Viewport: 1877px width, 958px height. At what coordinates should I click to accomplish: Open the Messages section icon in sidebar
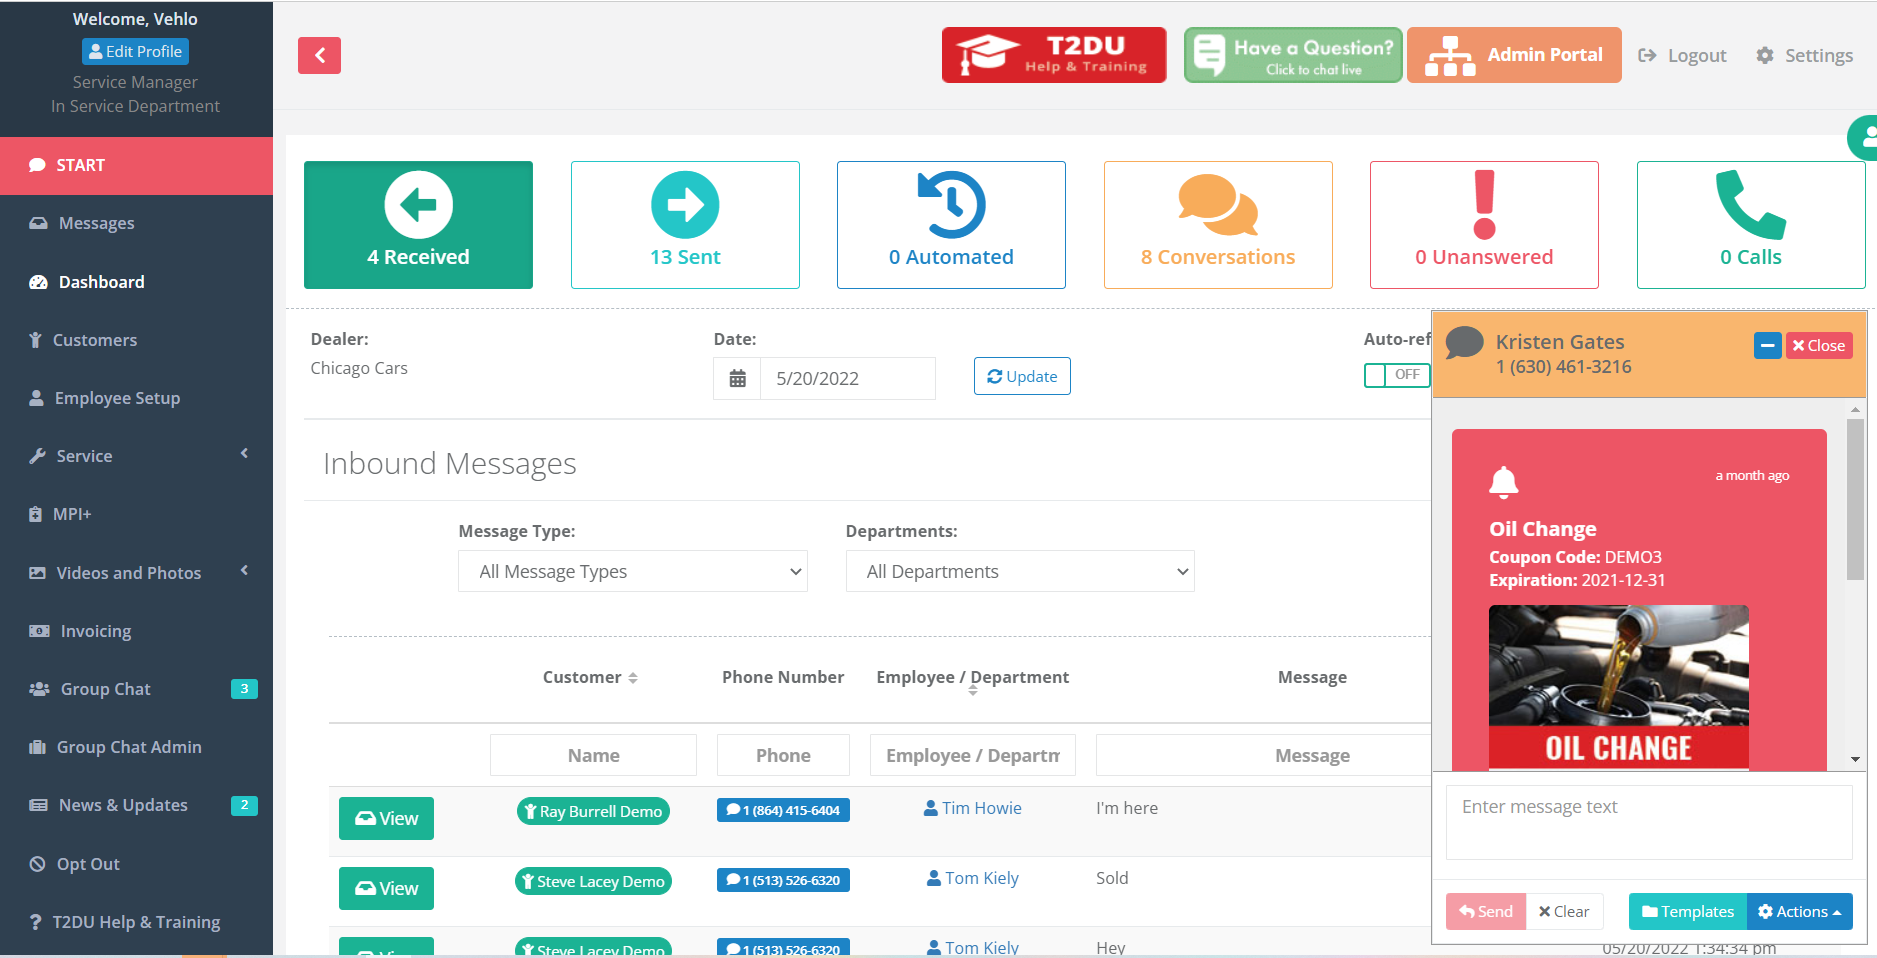(37, 222)
